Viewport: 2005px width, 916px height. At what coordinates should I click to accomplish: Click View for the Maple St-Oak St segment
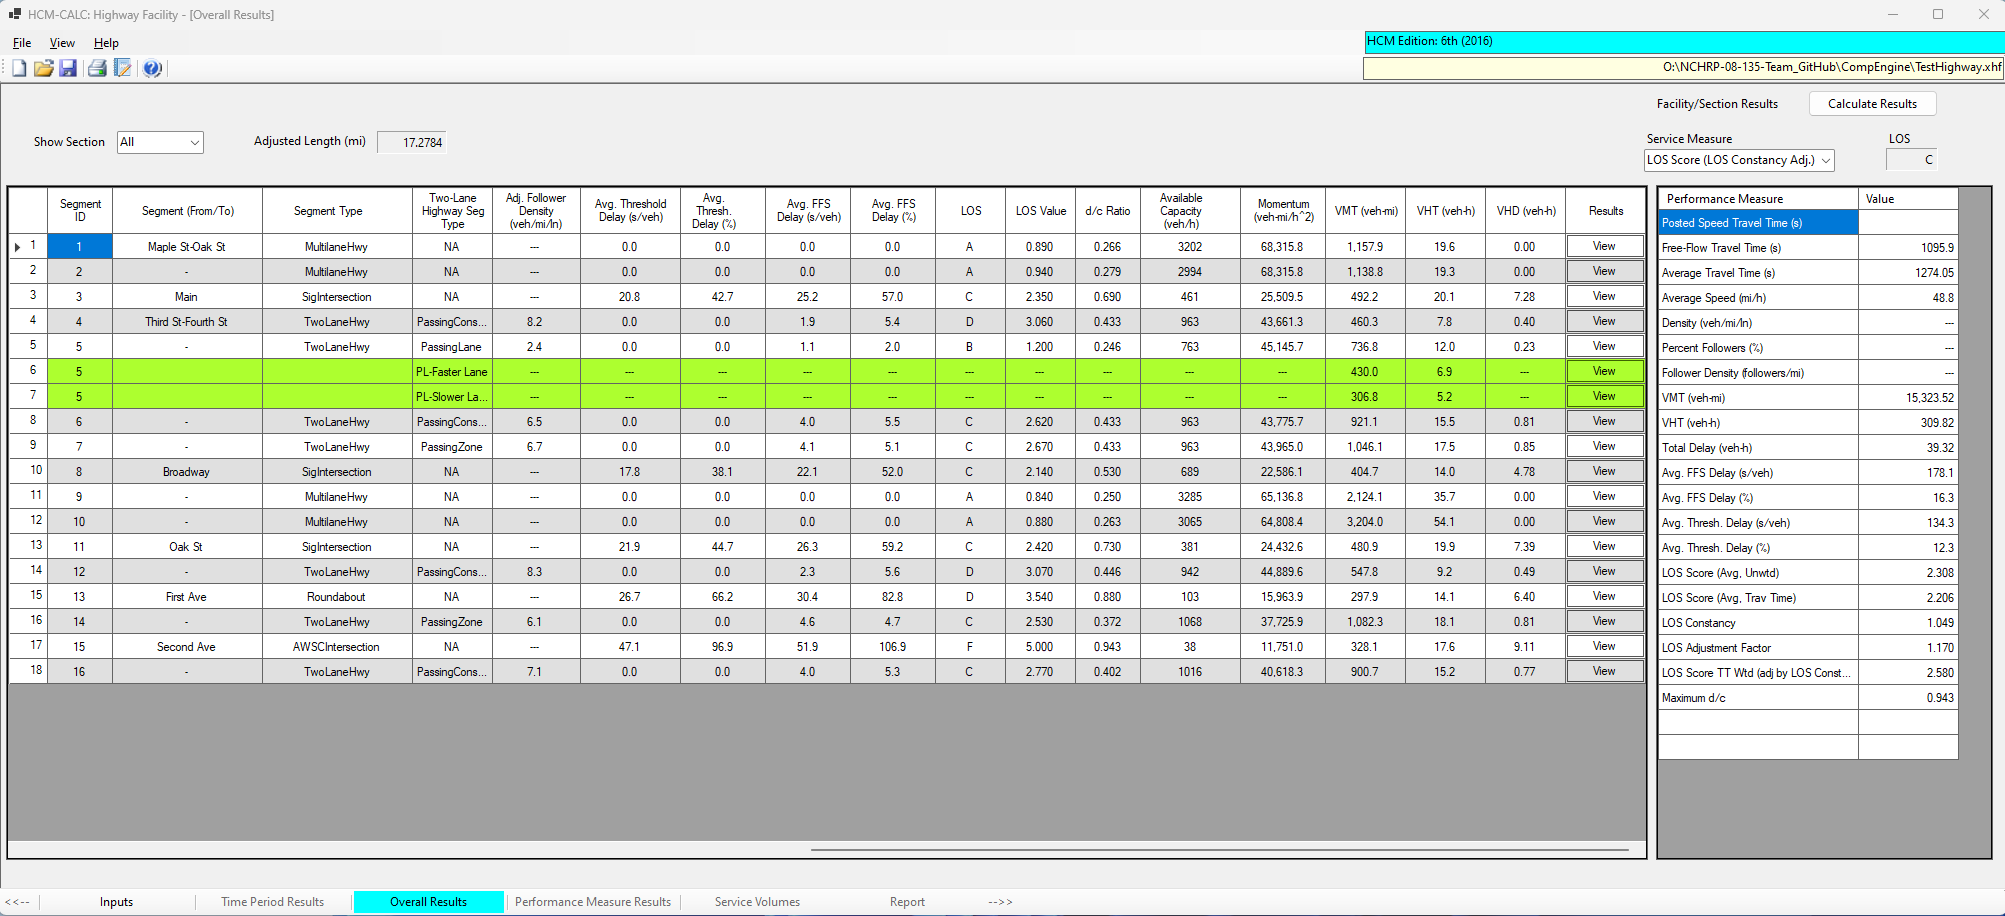(1604, 246)
